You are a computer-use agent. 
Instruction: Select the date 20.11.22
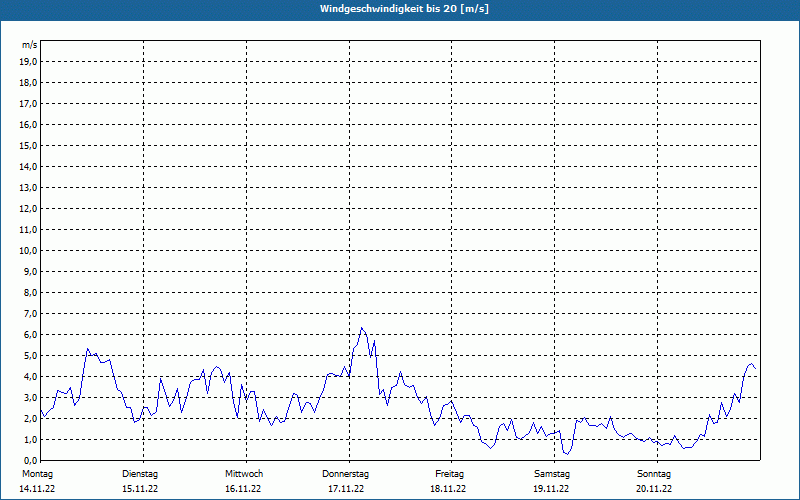(x=654, y=489)
